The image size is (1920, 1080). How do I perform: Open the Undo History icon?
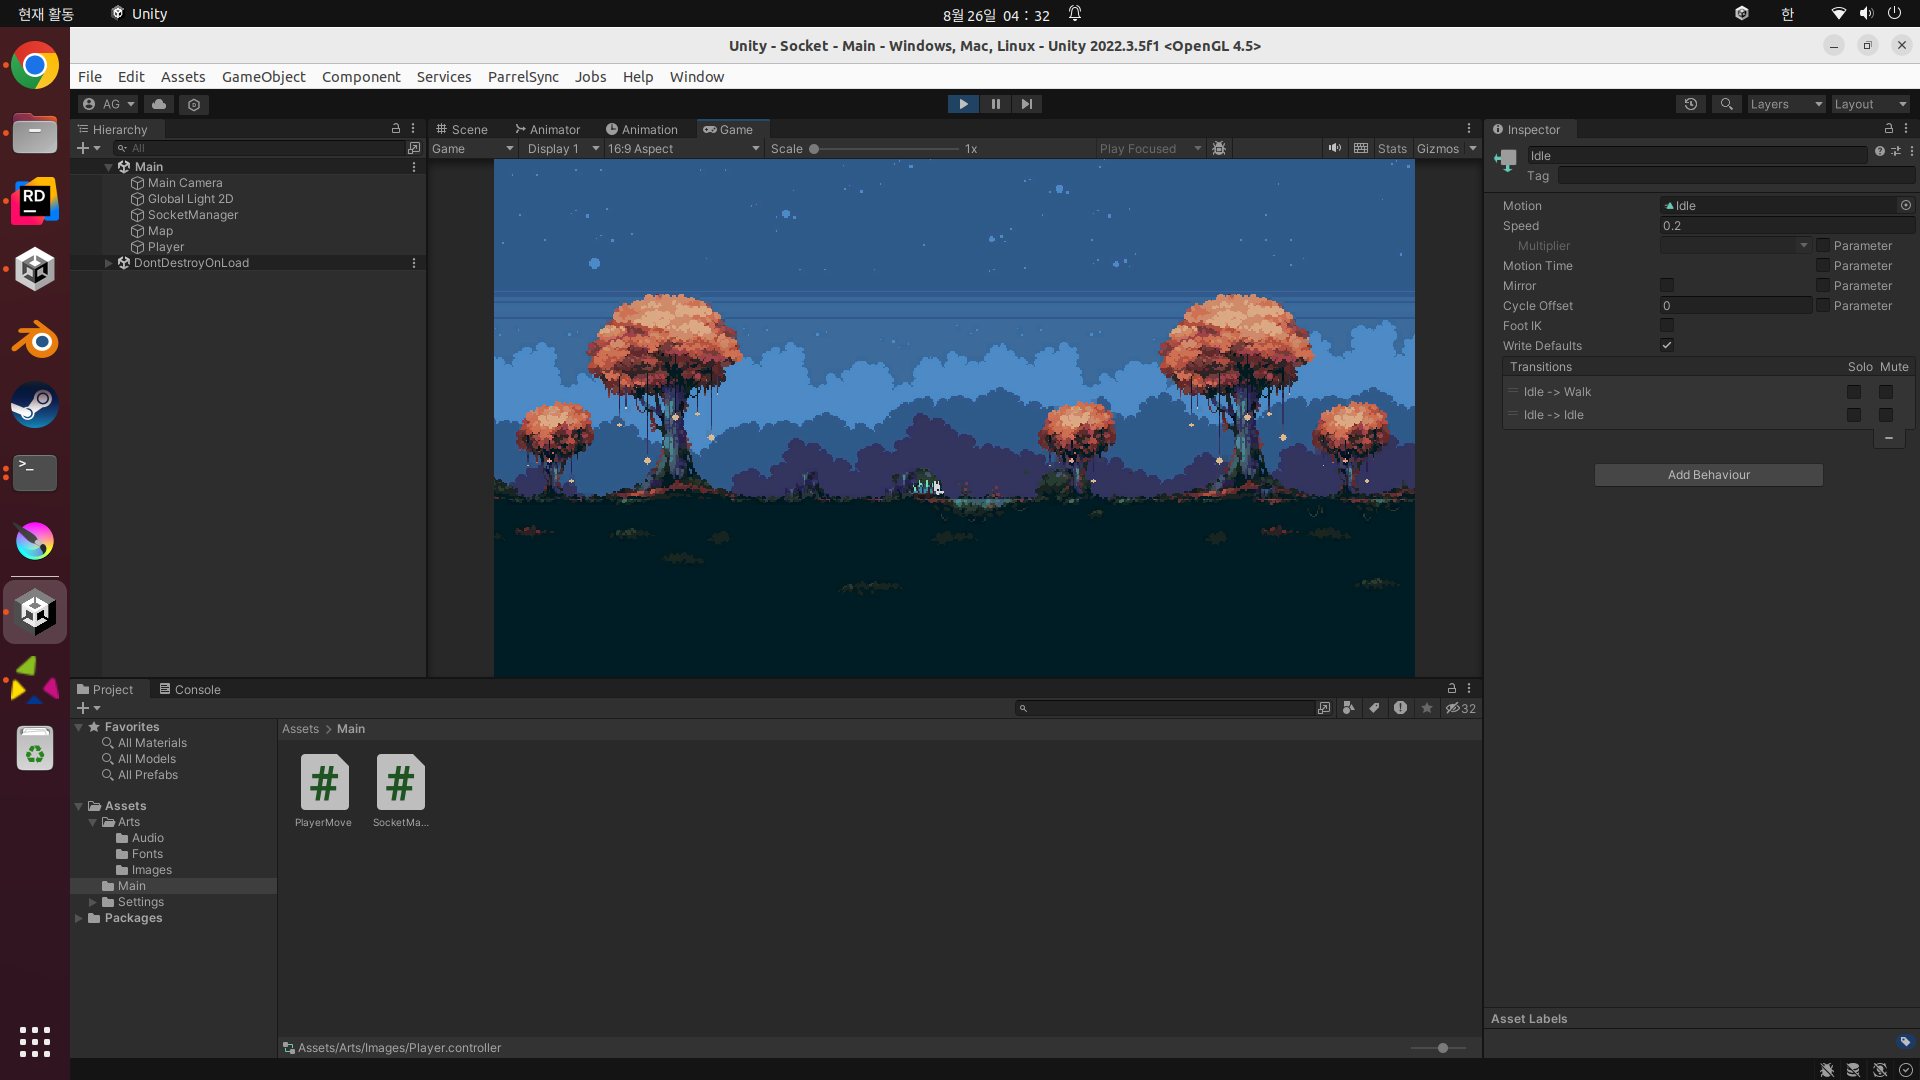coord(1691,104)
